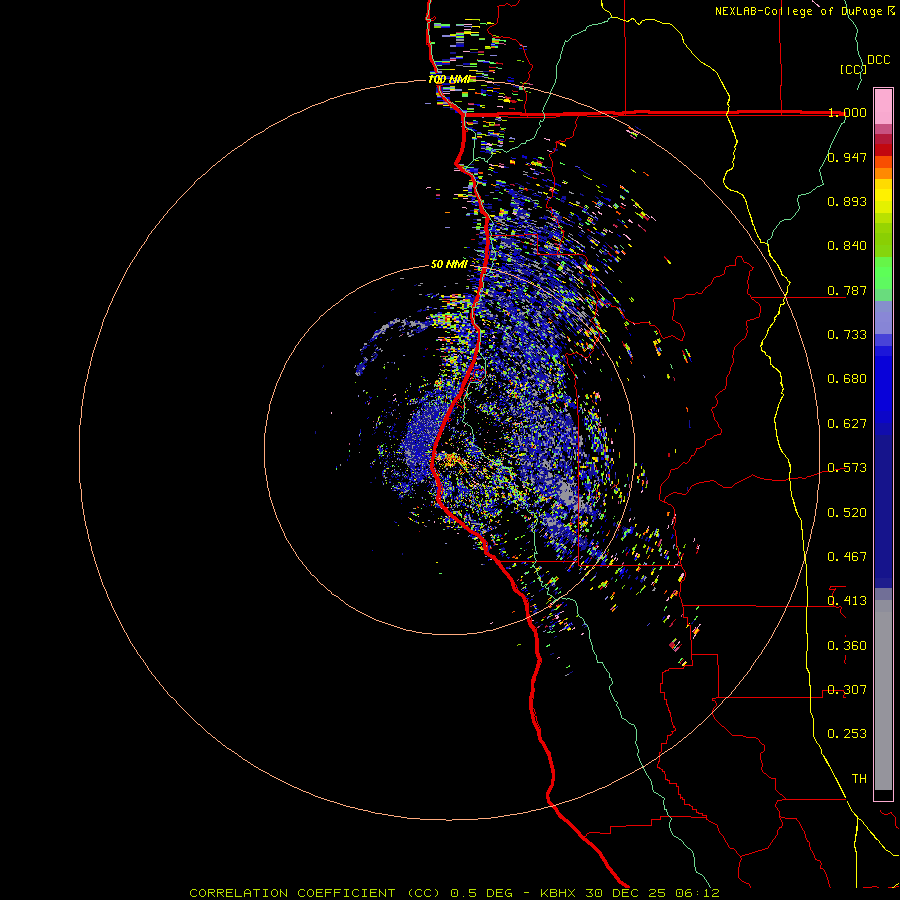The image size is (900, 900).
Task: Click the 0.253 scale value
Action: click(847, 734)
